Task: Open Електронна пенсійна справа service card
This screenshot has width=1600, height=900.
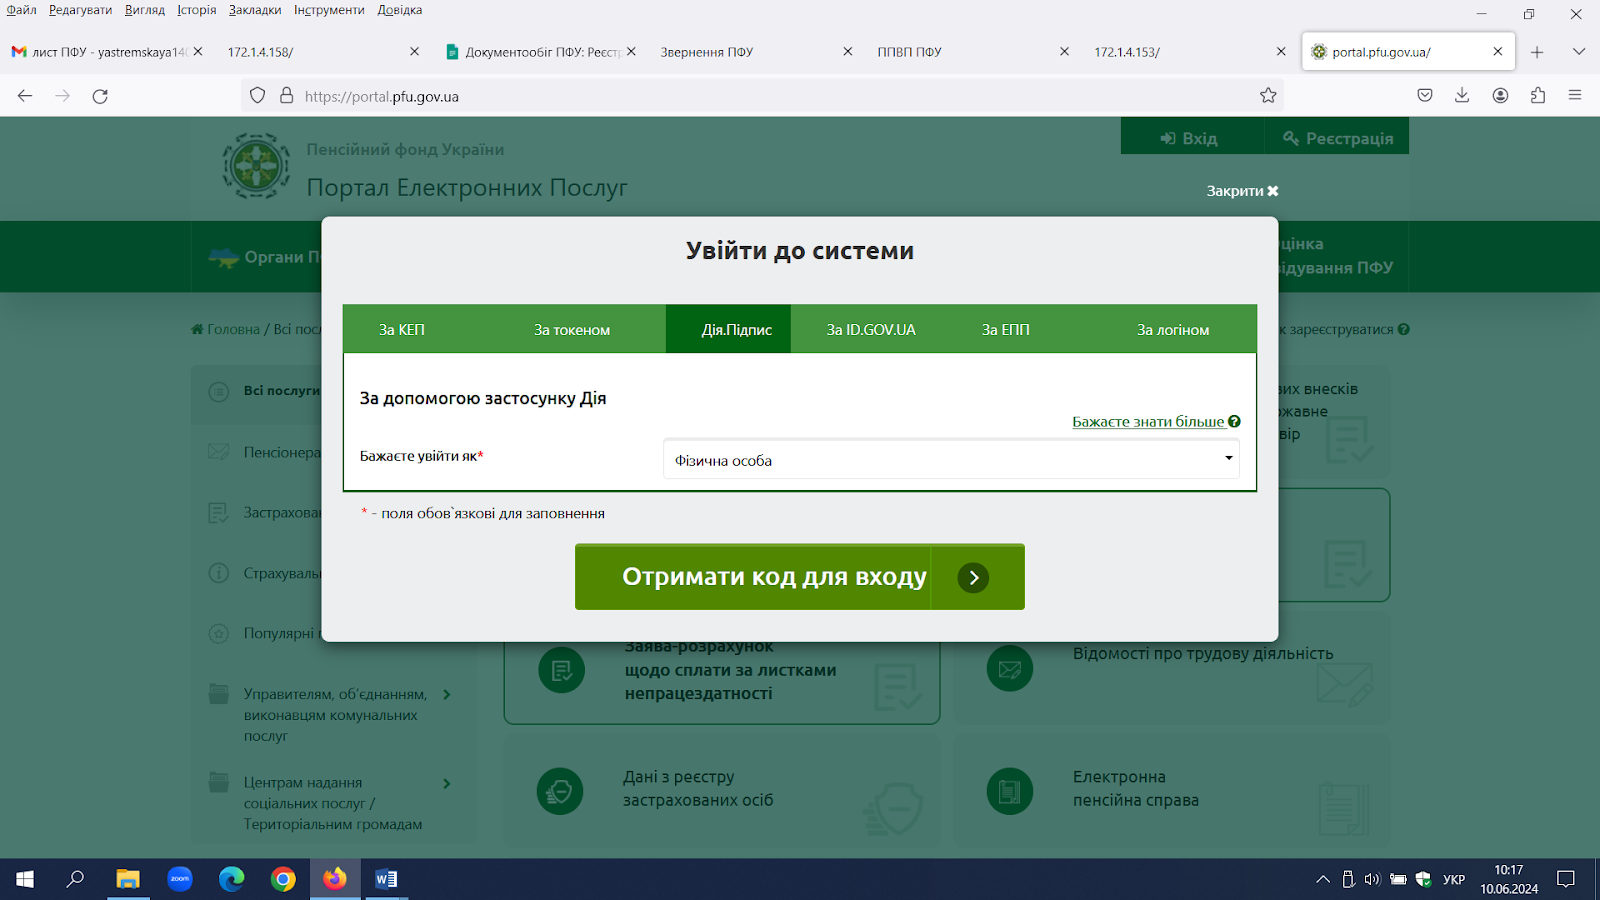Action: (1171, 790)
